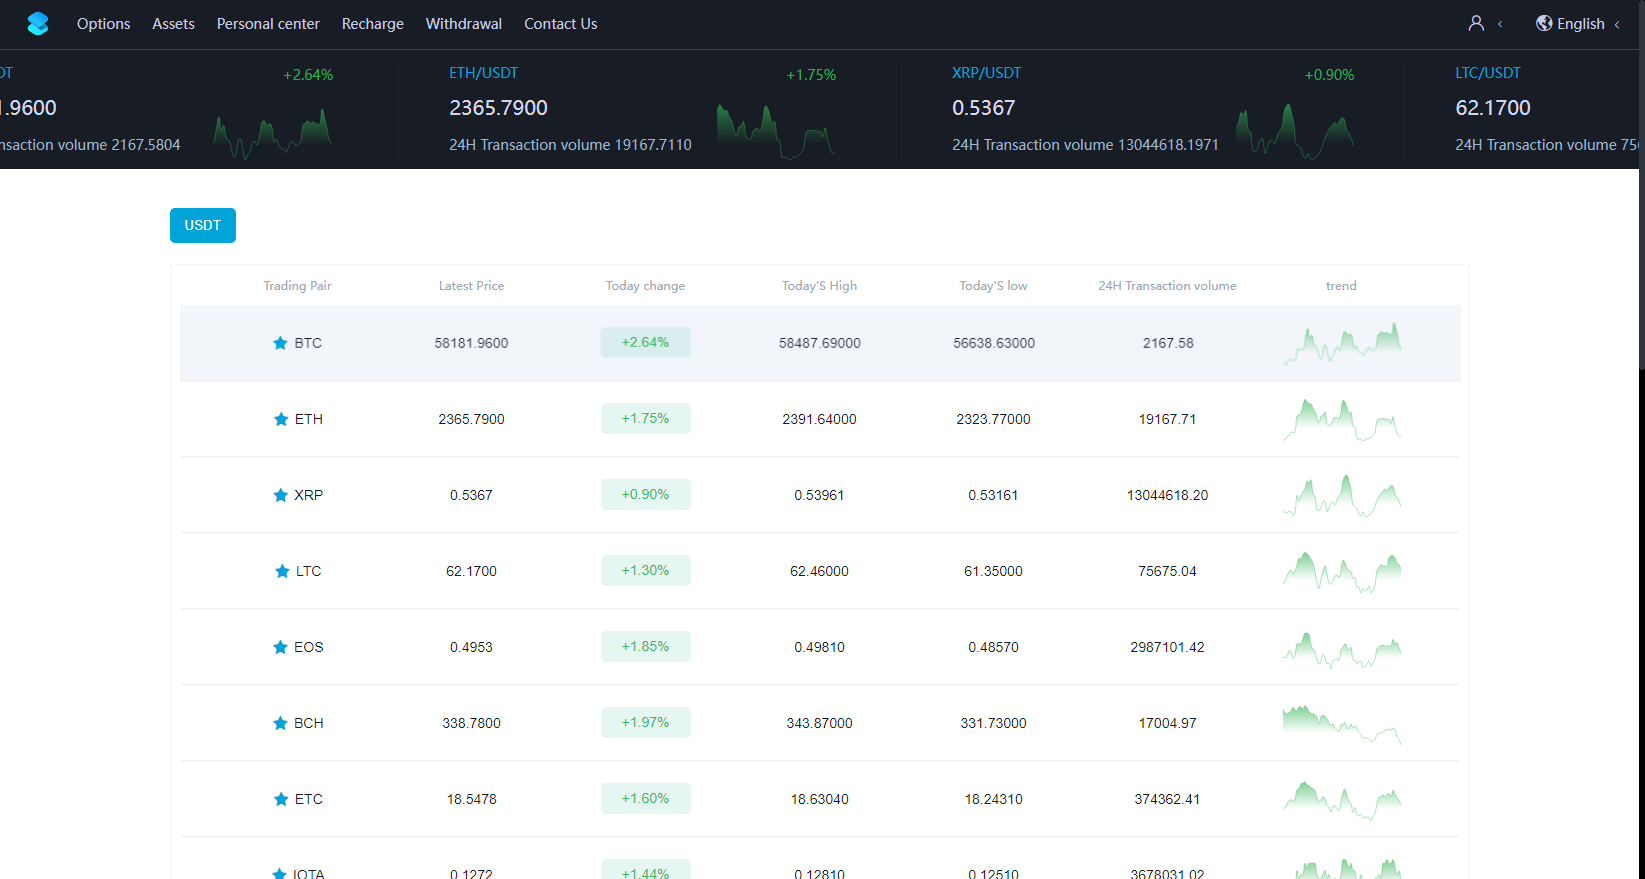Open the BTC trend sparkline chart
This screenshot has width=1645, height=879.
[1342, 343]
